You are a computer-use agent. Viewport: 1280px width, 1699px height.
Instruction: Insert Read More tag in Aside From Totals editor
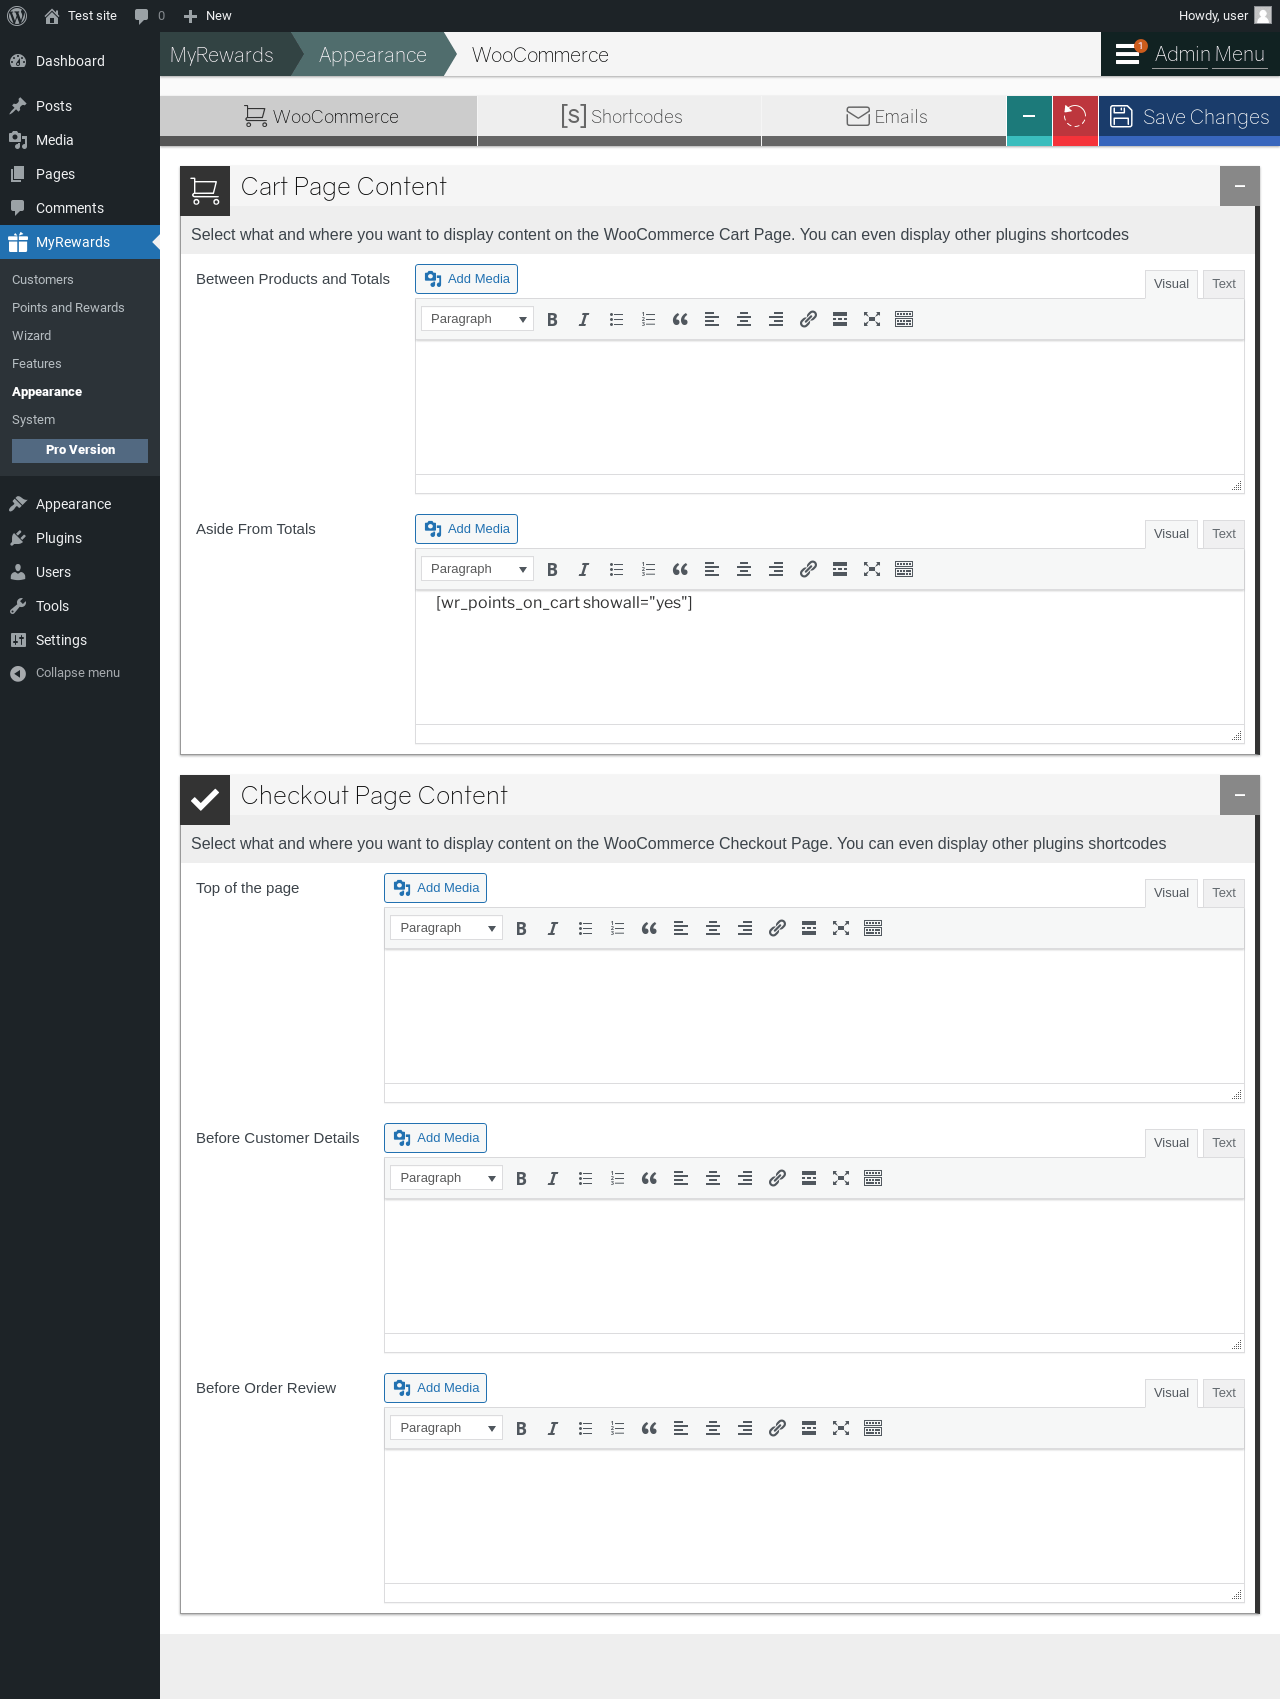840,569
